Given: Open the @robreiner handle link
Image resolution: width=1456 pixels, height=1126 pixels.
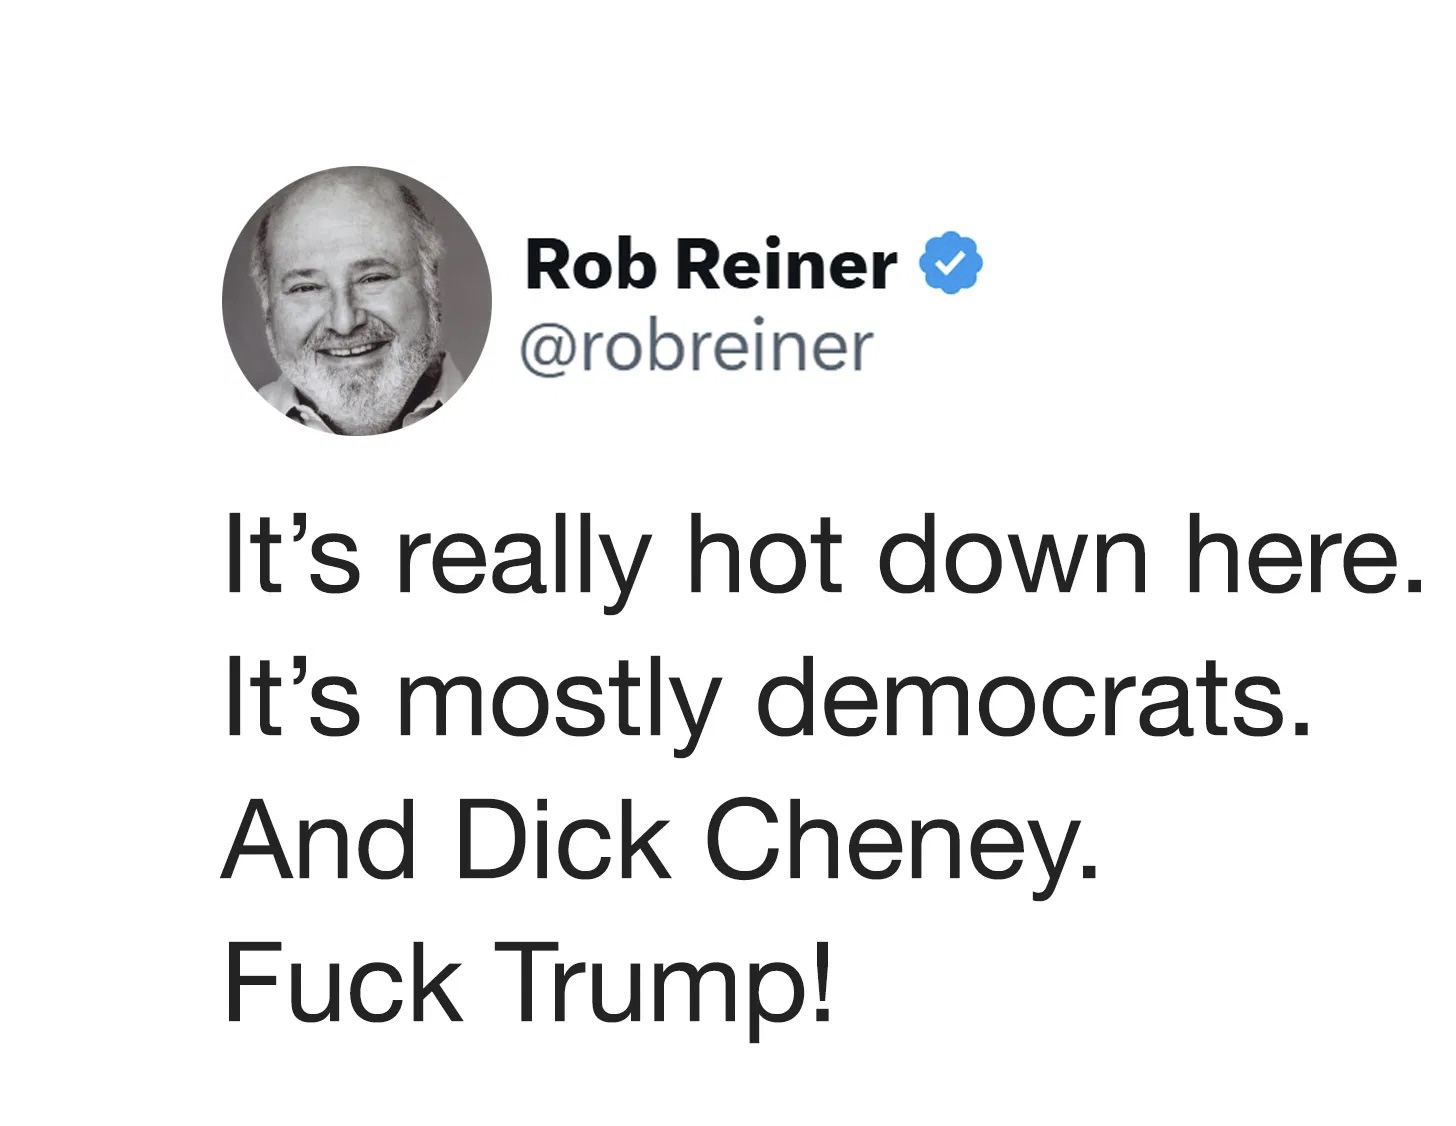Looking at the screenshot, I should [696, 347].
